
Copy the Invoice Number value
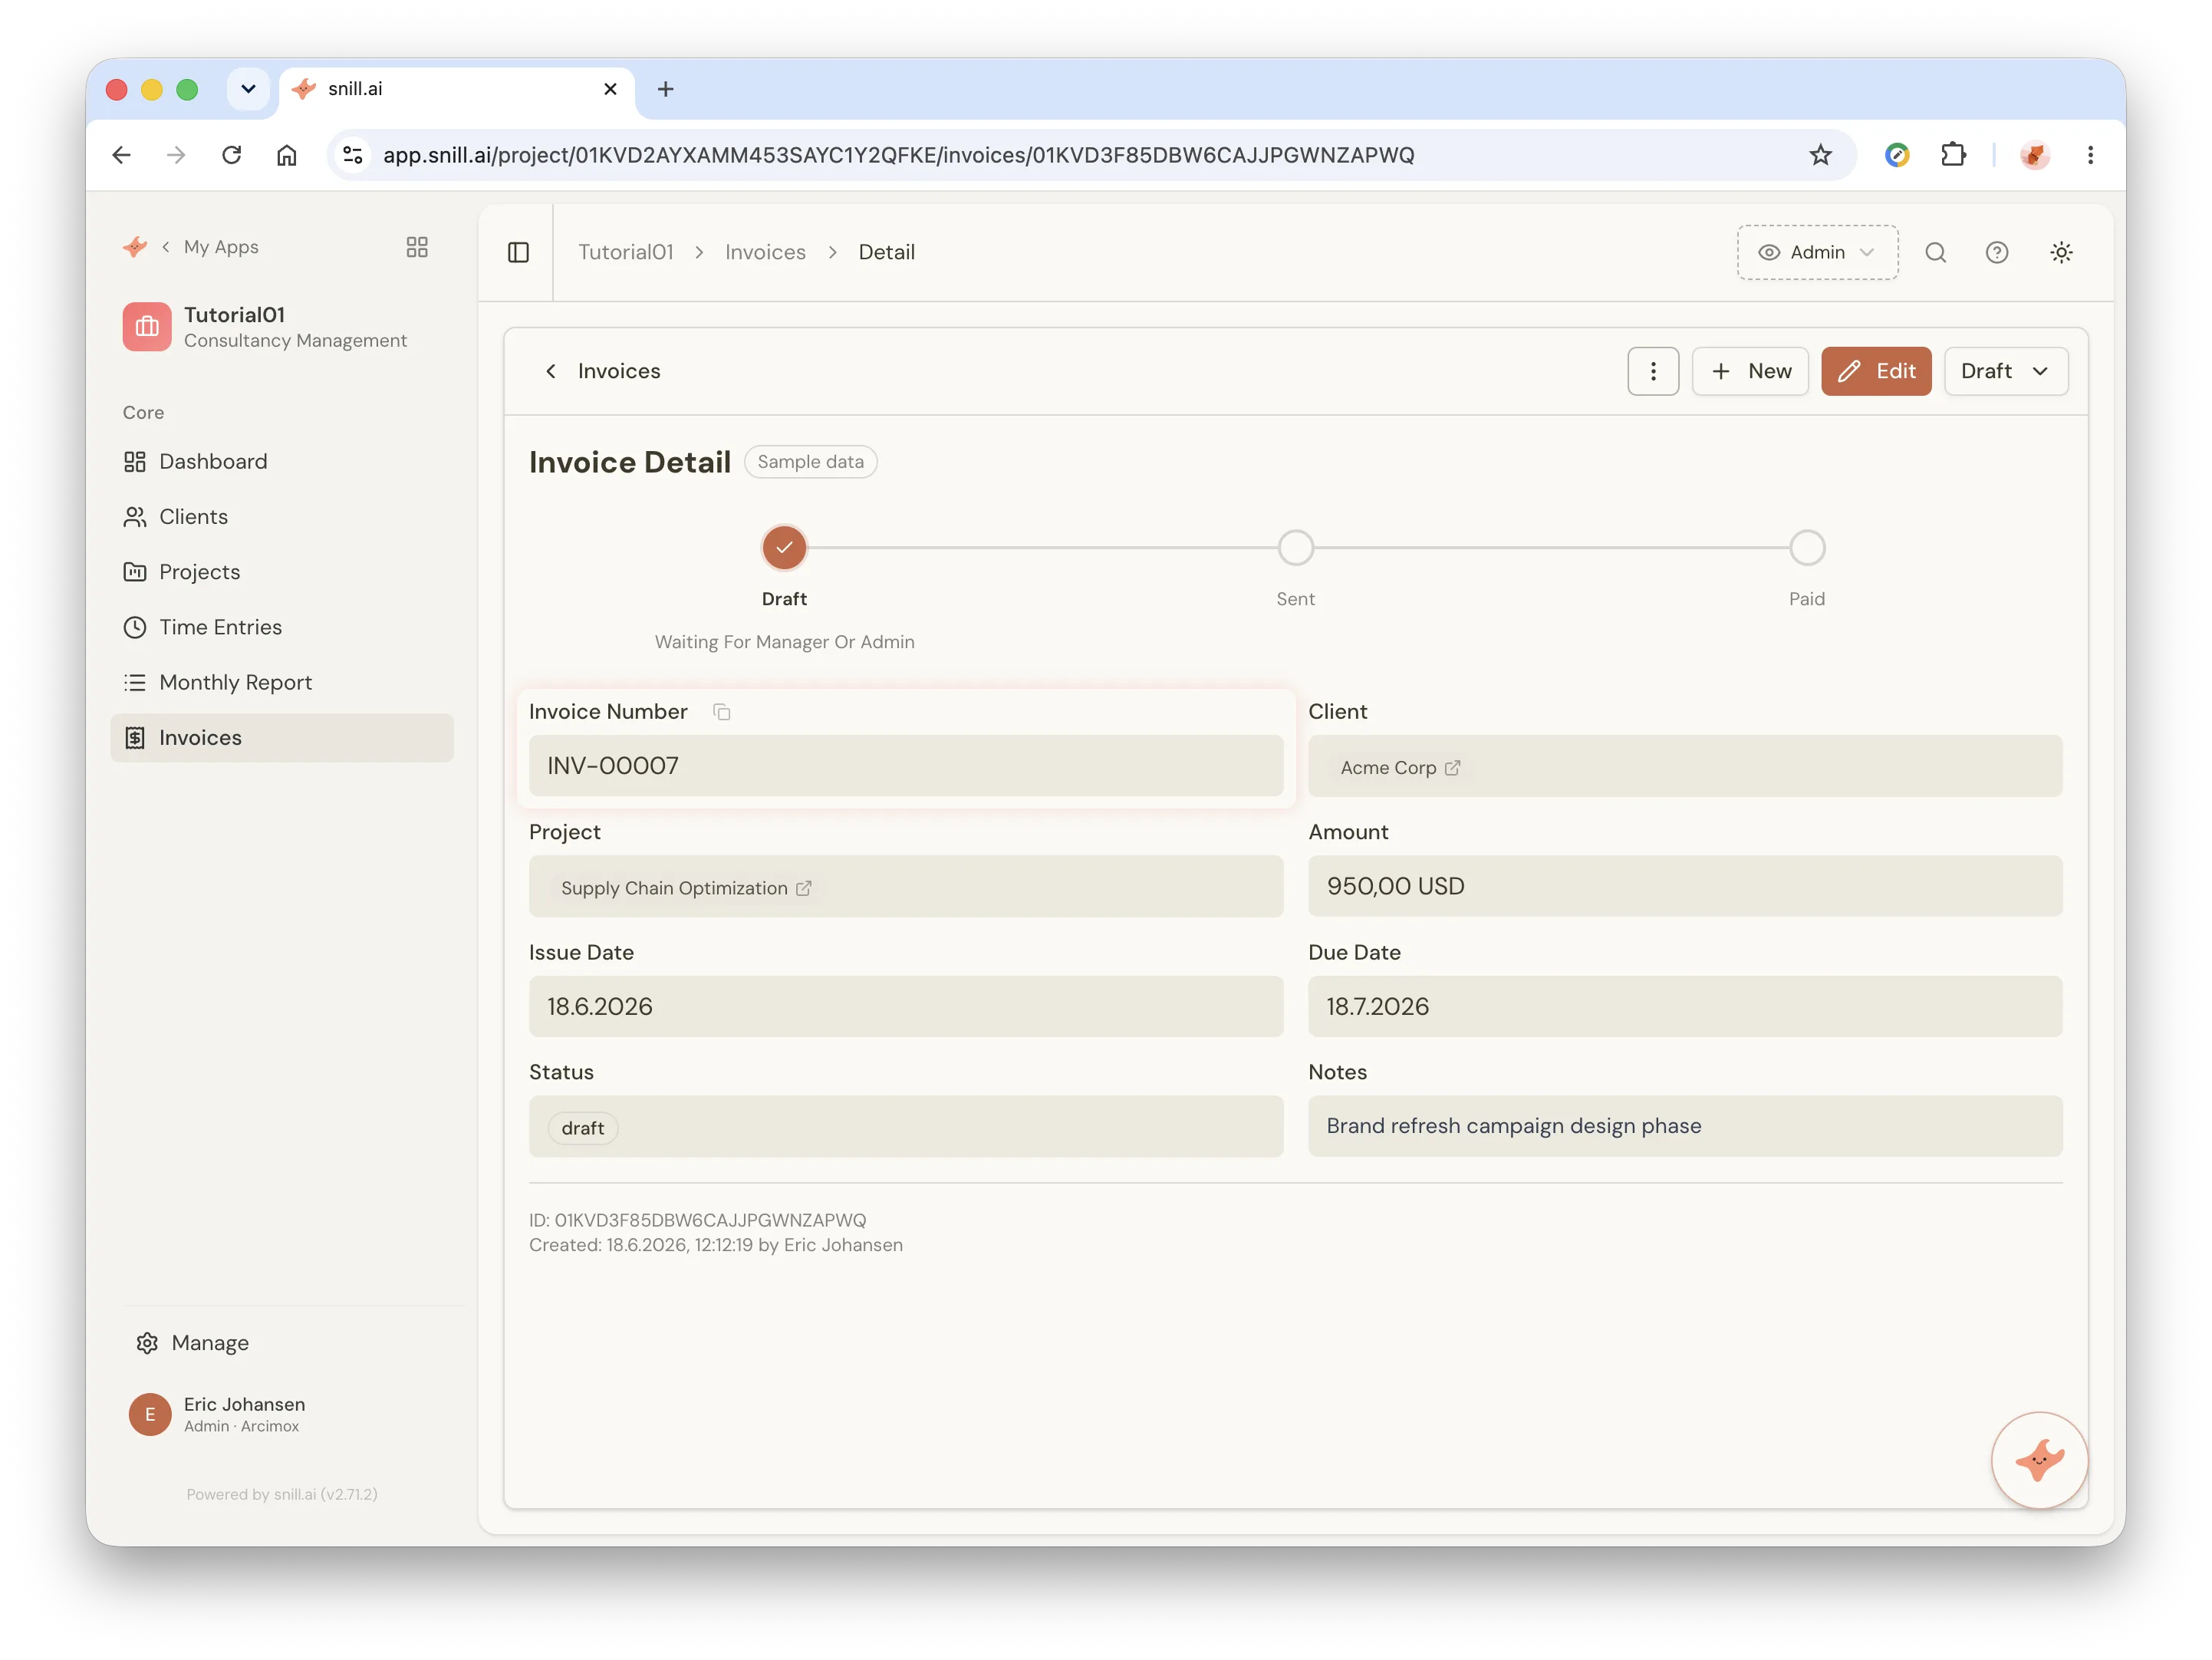(721, 712)
